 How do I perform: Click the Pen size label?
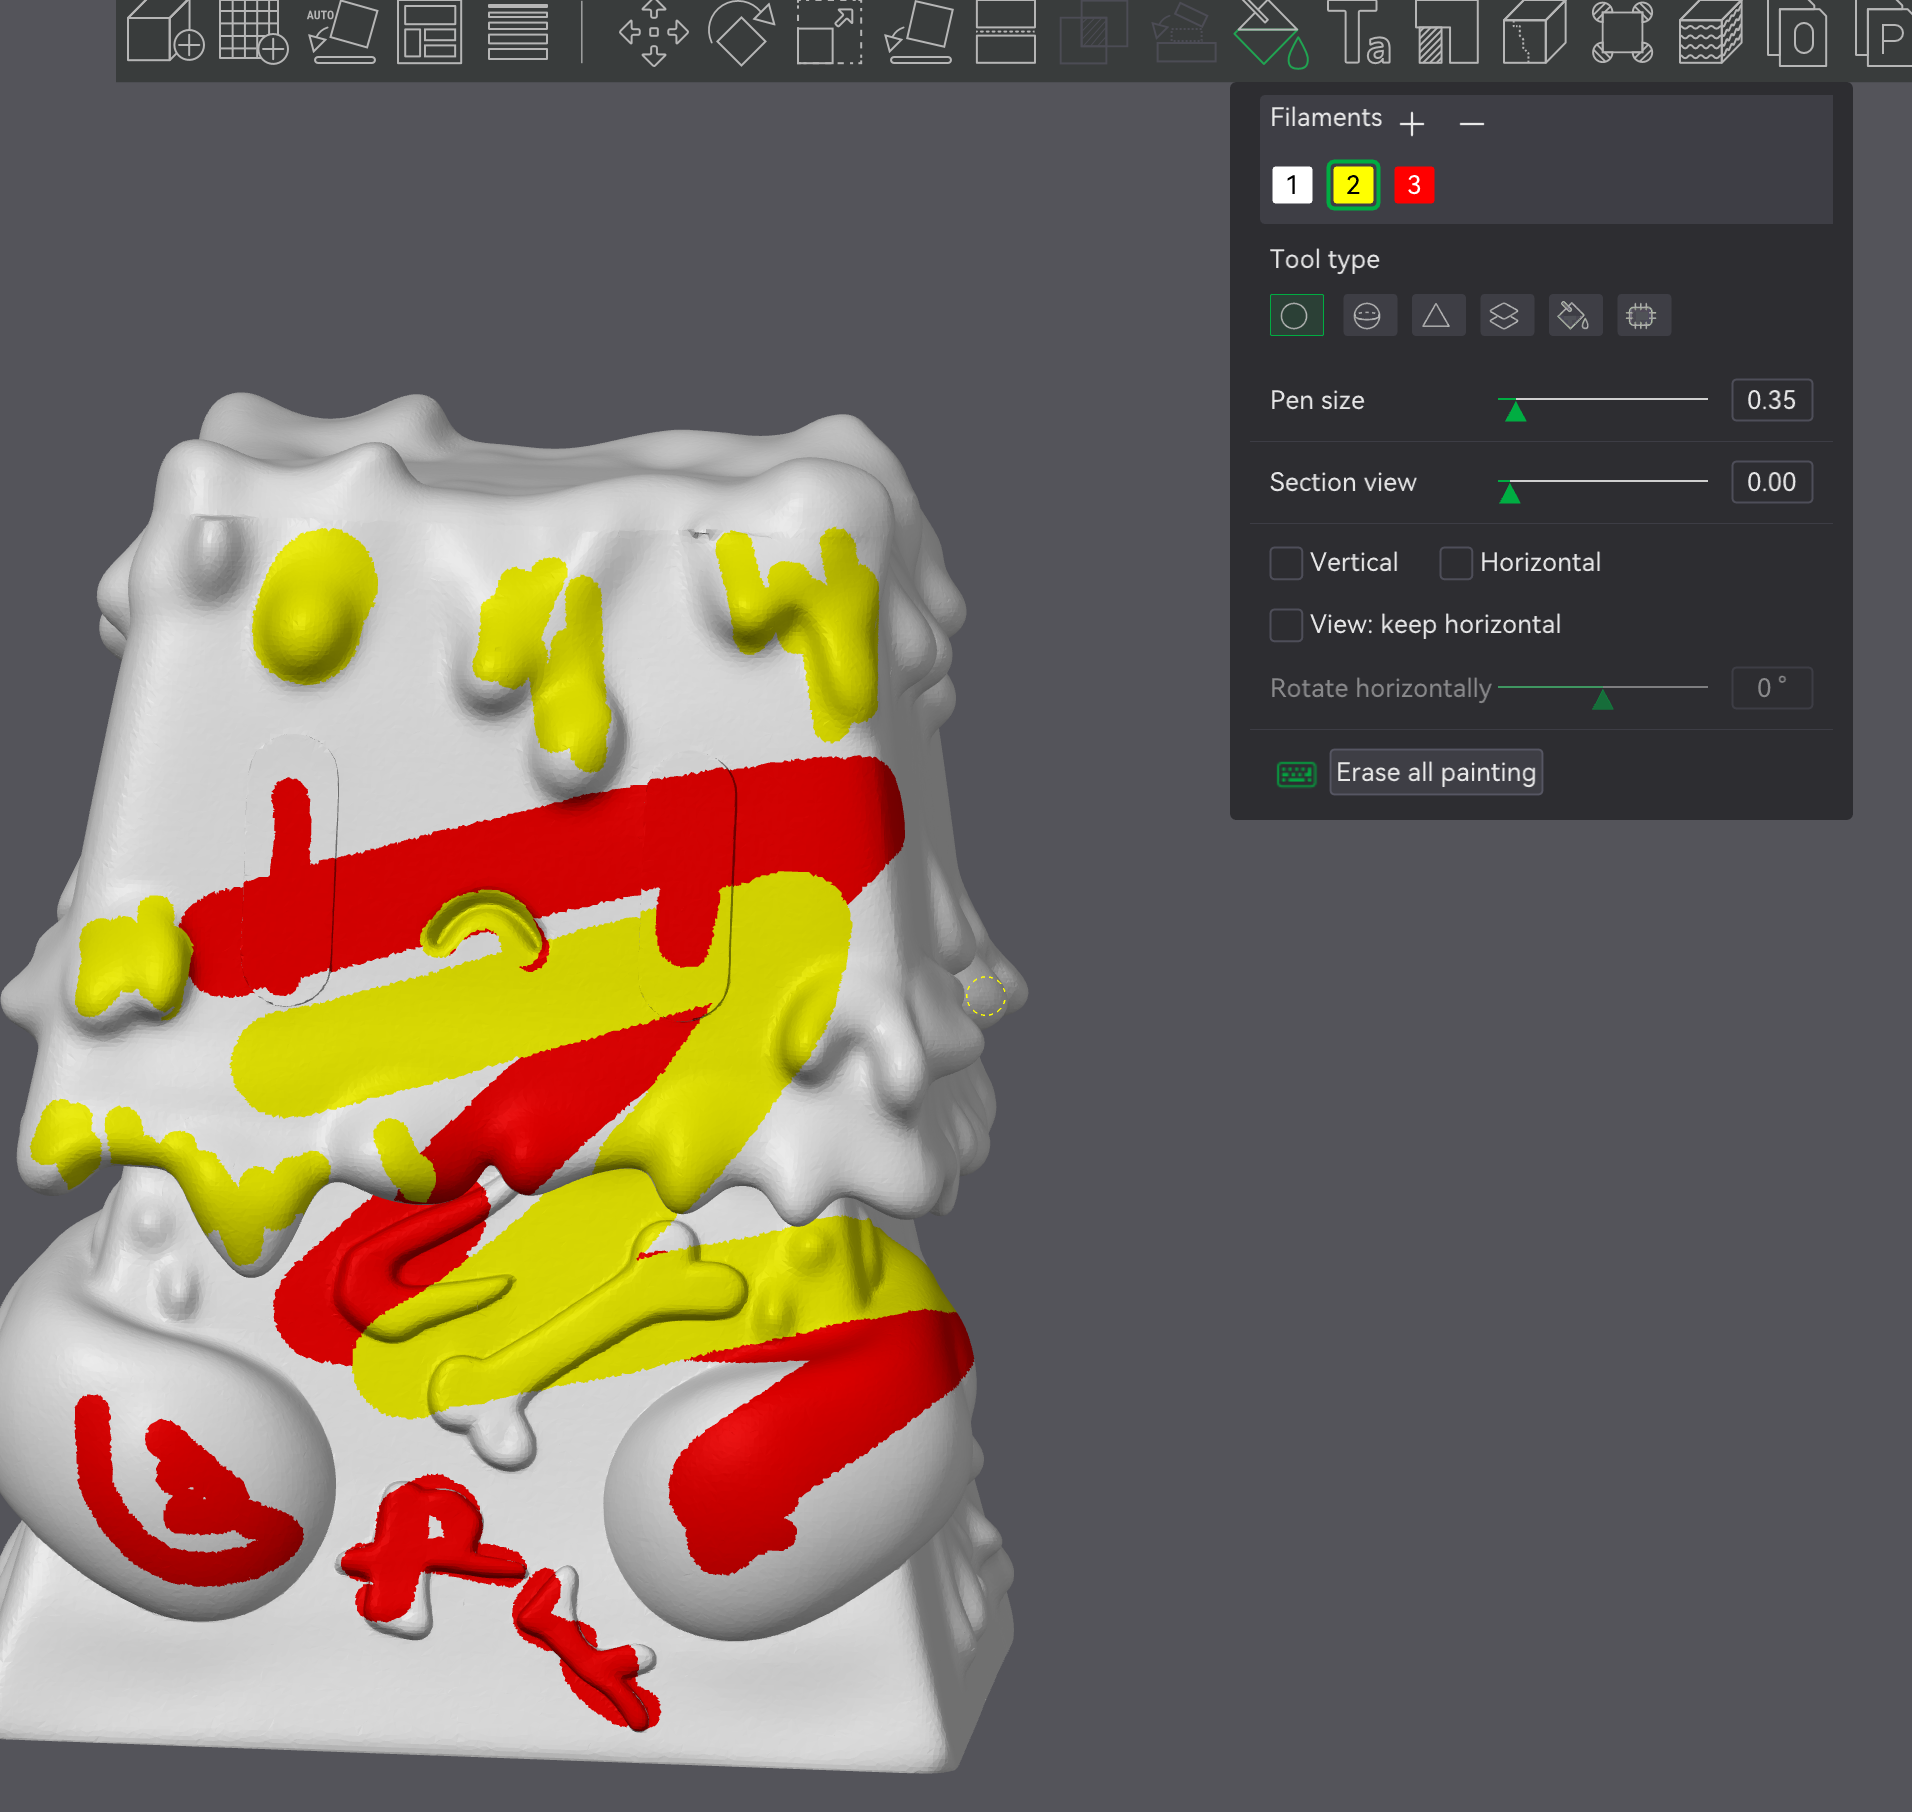(1317, 401)
